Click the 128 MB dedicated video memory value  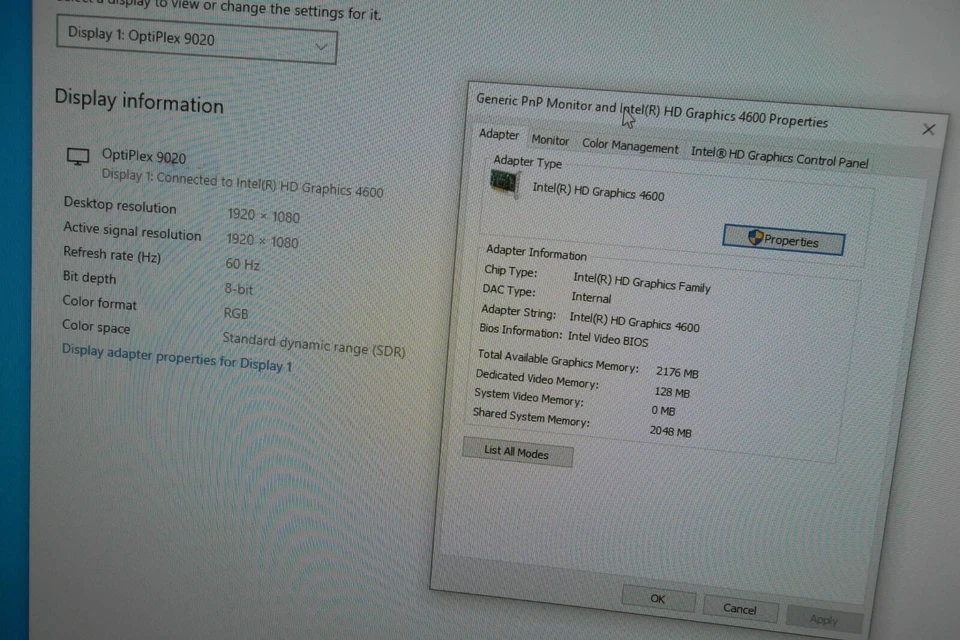672,392
